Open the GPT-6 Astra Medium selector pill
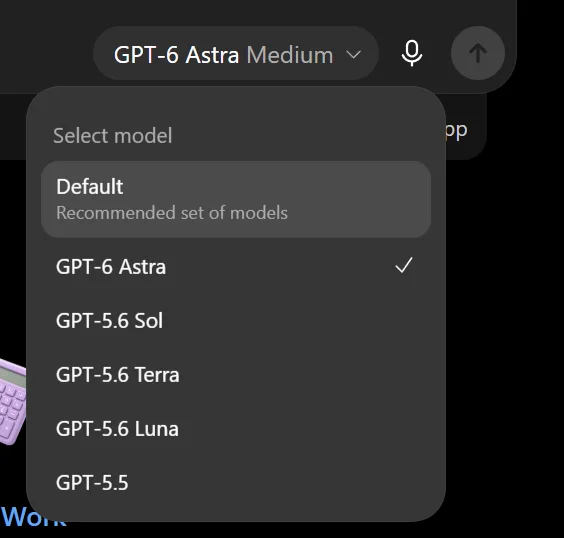The height and width of the screenshot is (538, 564). (236, 53)
